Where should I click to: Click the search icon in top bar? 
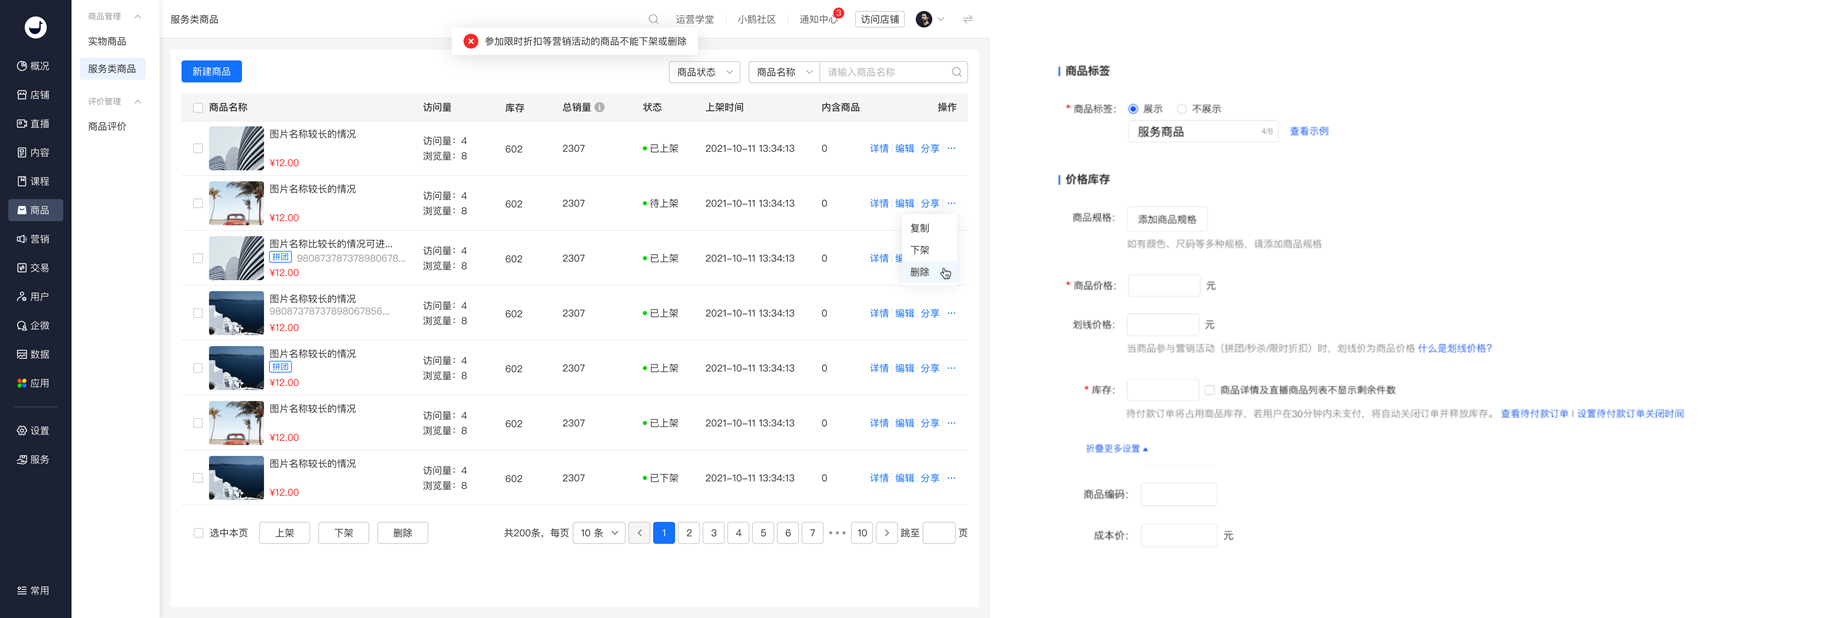654,19
